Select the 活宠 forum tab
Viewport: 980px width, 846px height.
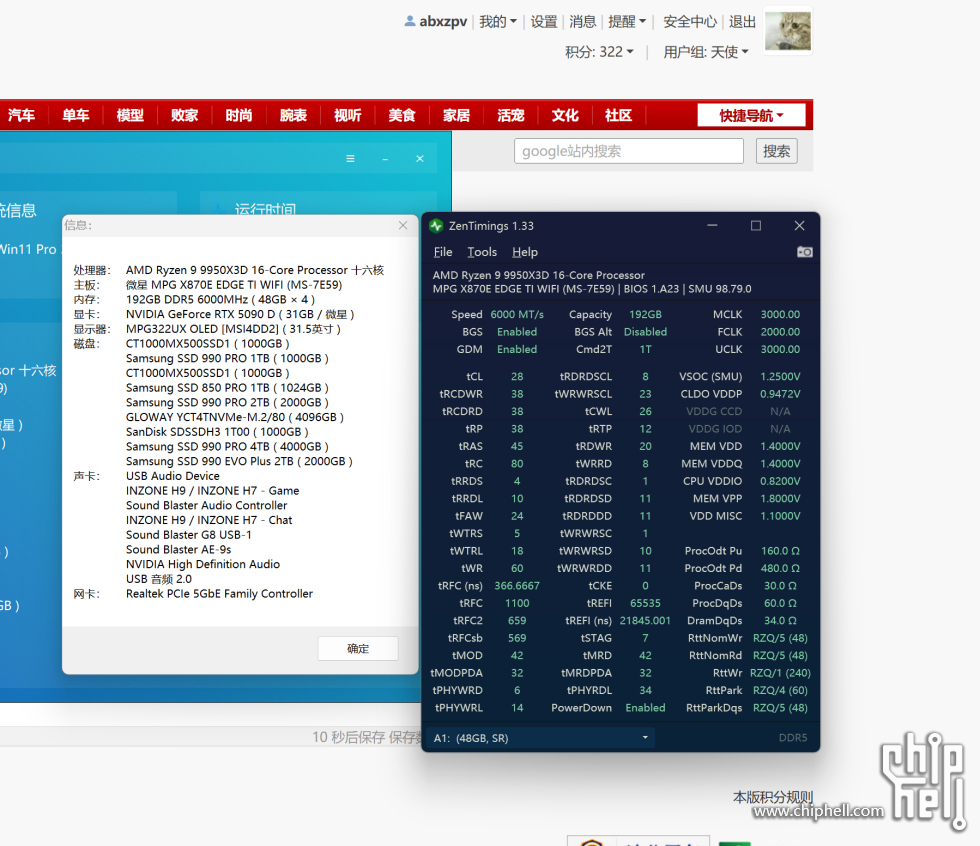[x=511, y=115]
